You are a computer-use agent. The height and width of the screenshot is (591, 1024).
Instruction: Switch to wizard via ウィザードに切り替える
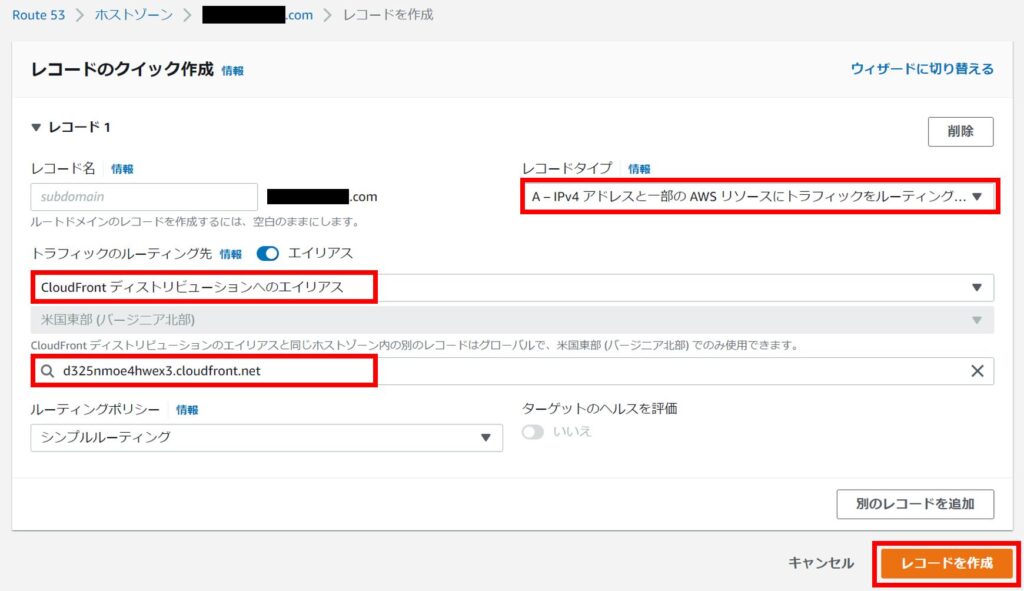pyautogui.click(x=921, y=69)
